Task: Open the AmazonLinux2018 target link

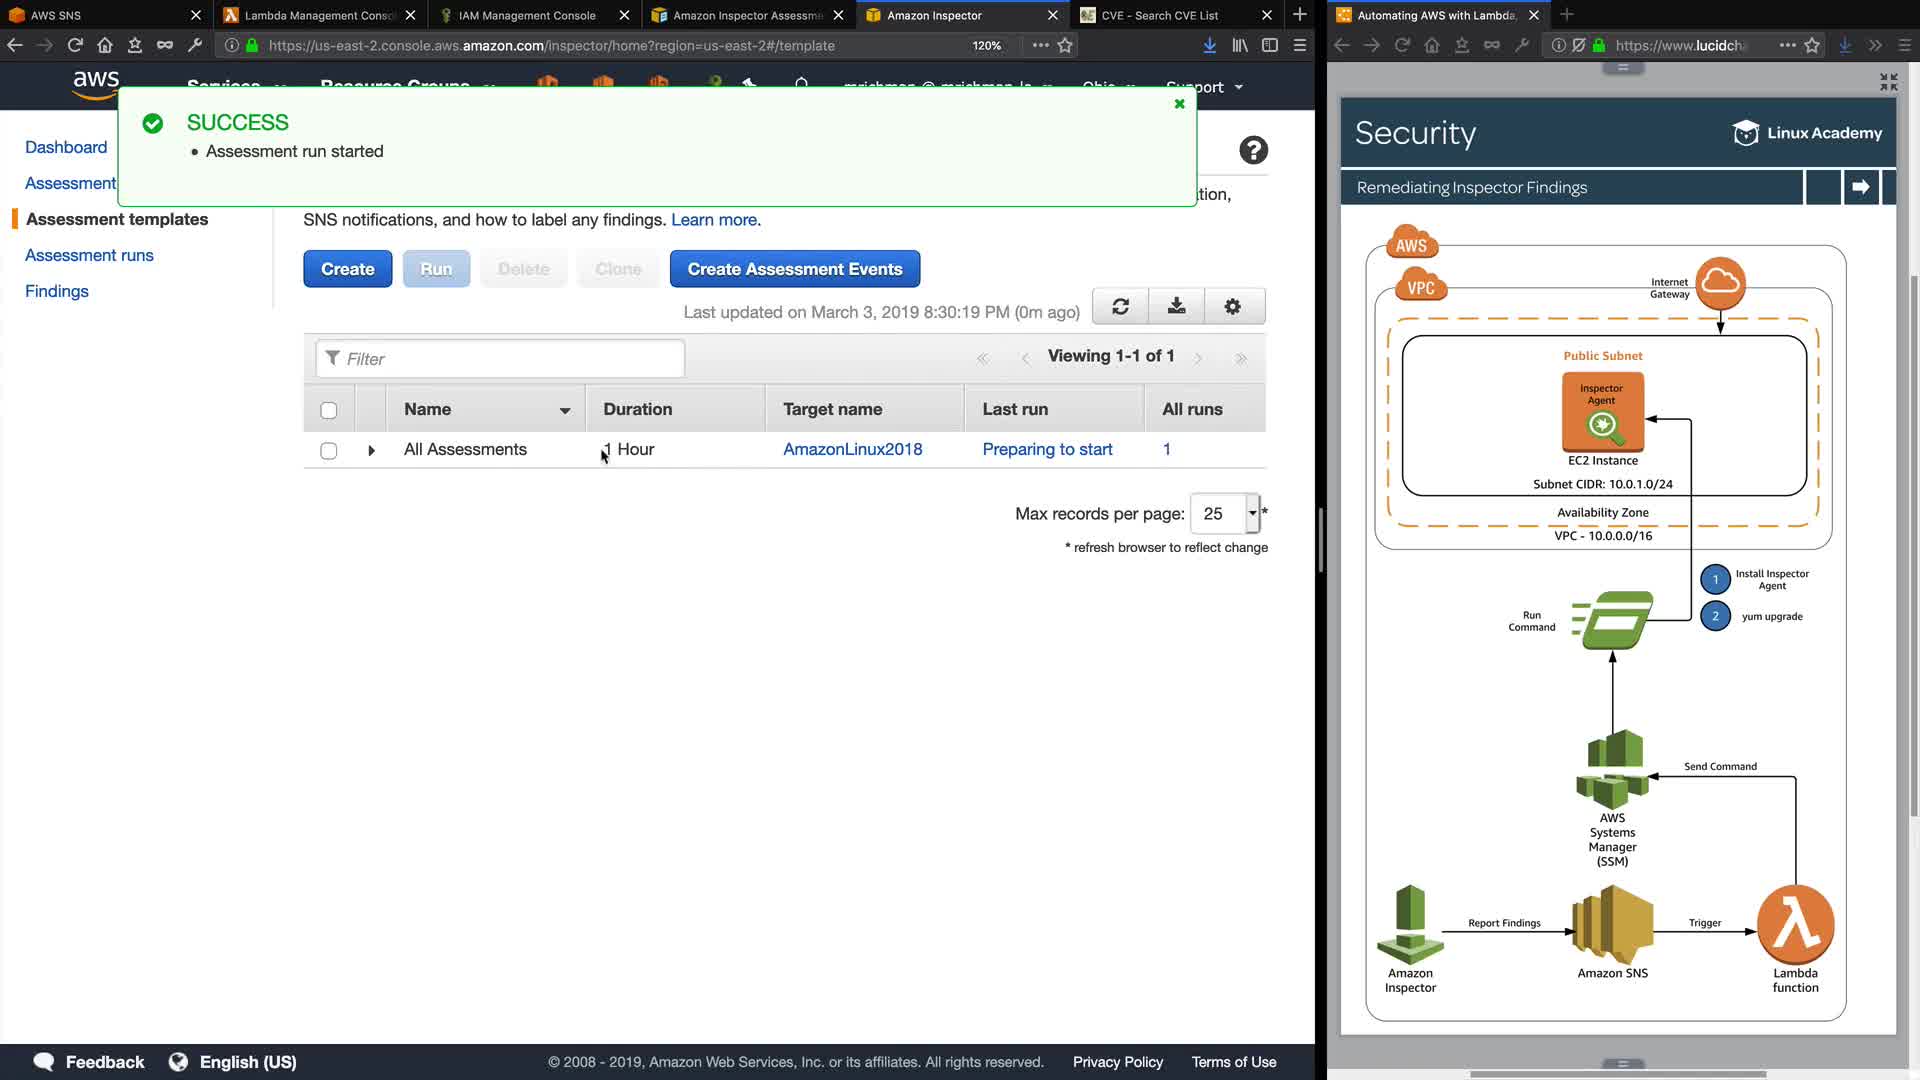Action: tap(852, 449)
